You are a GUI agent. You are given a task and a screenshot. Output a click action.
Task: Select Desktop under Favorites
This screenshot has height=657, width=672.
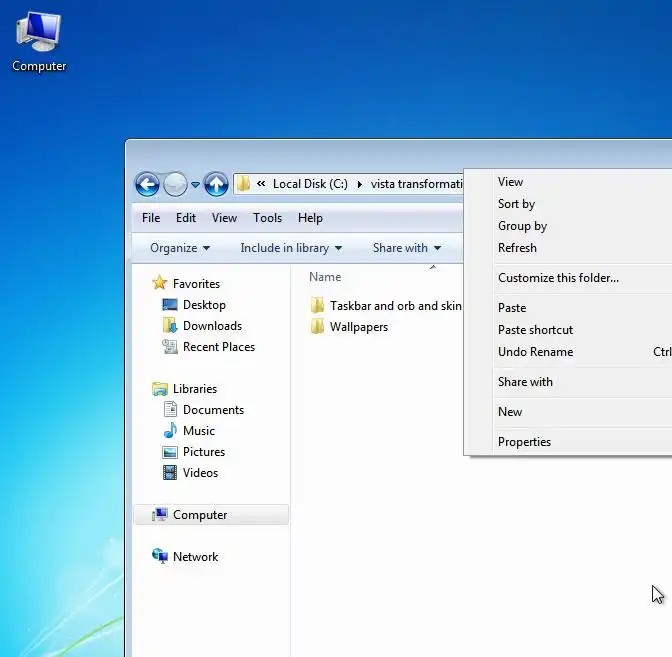[204, 305]
